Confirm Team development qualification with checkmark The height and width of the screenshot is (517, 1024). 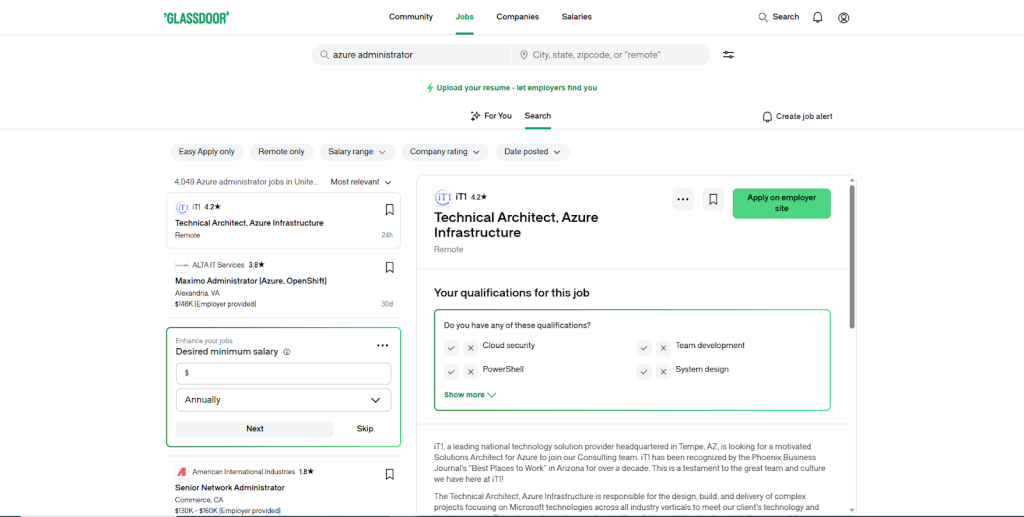[644, 348]
